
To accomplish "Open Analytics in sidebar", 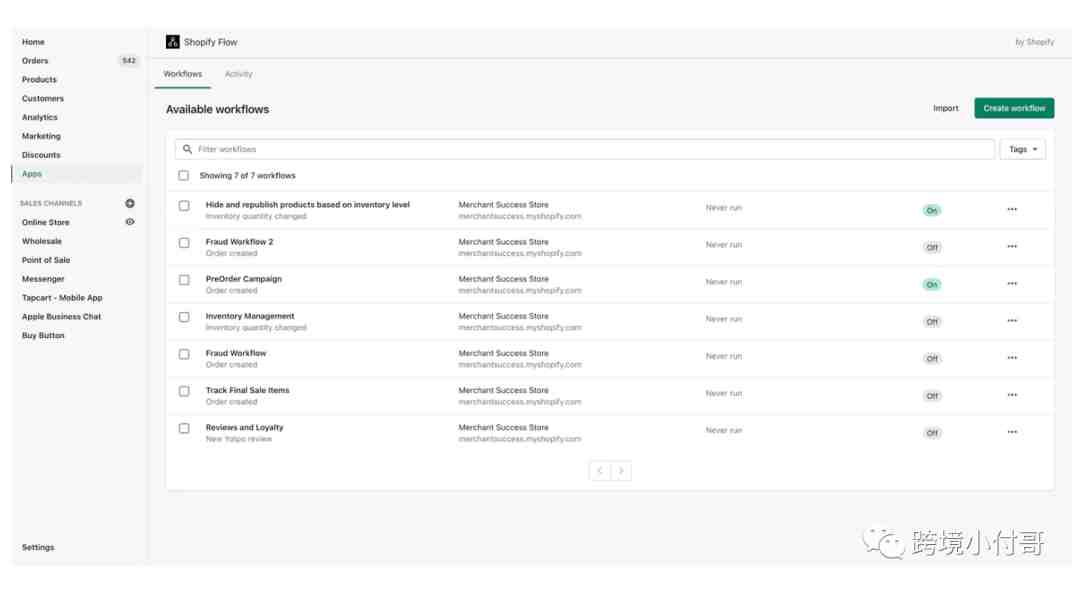I will tap(39, 118).
